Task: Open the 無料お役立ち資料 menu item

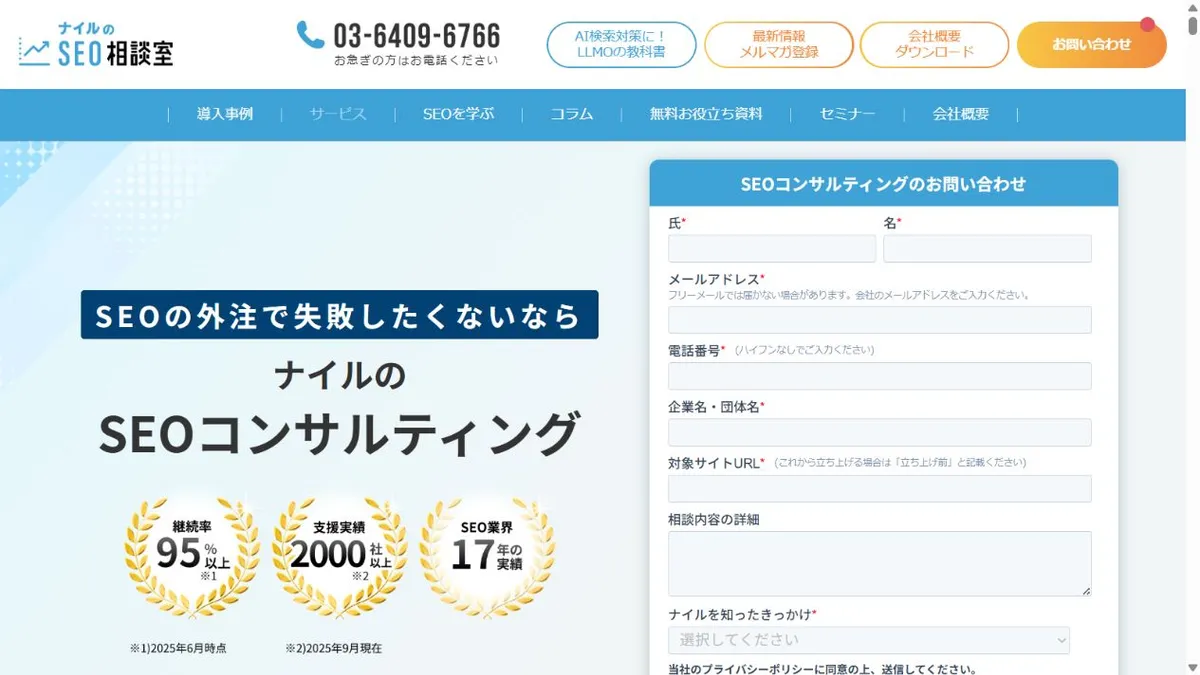Action: (706, 114)
